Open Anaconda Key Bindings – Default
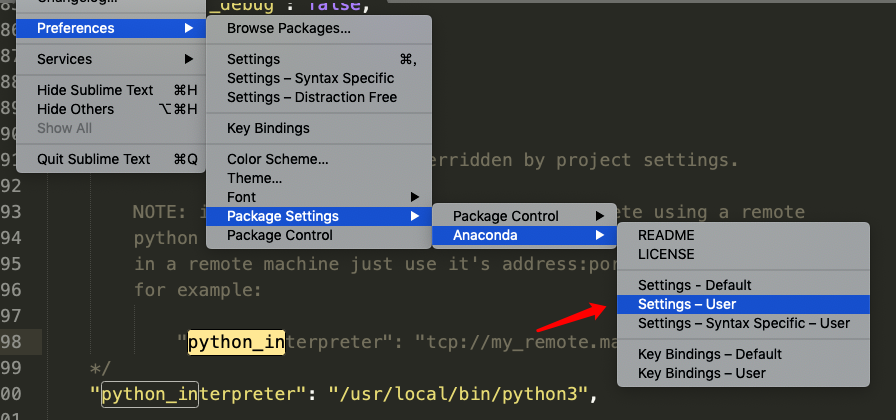Image resolution: width=896 pixels, height=420 pixels. (743, 354)
